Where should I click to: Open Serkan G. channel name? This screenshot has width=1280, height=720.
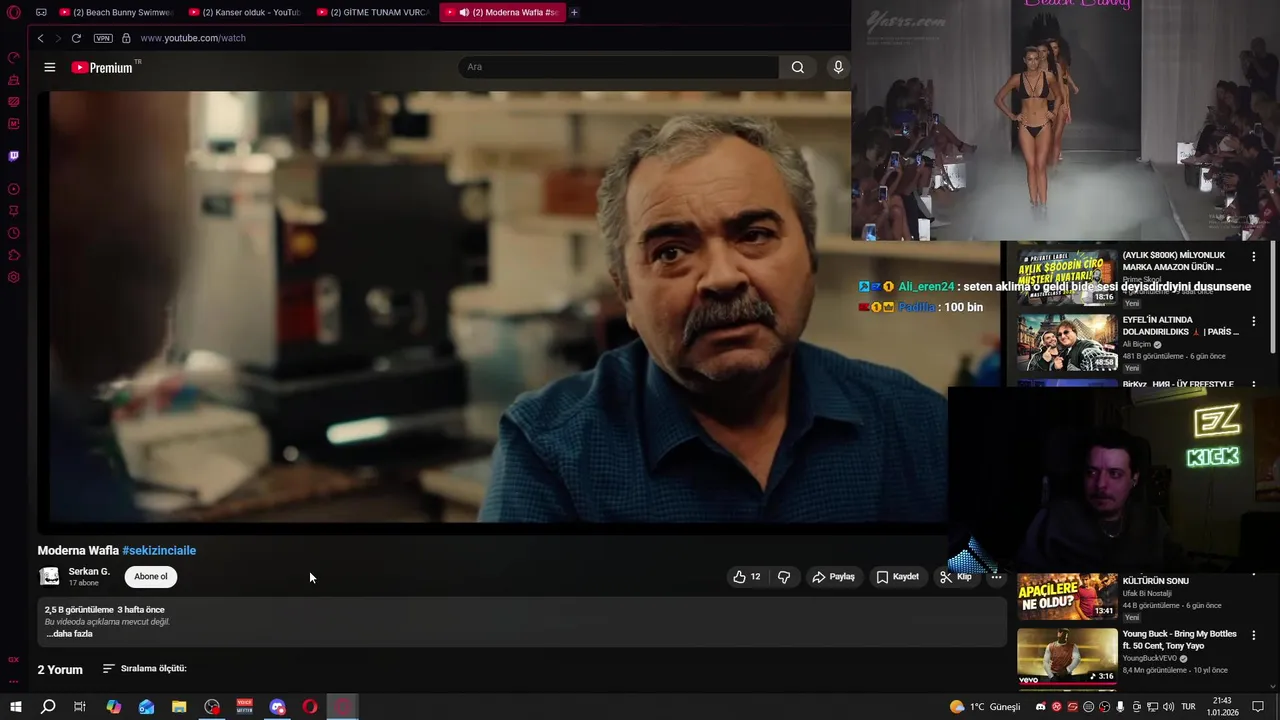tap(89, 572)
